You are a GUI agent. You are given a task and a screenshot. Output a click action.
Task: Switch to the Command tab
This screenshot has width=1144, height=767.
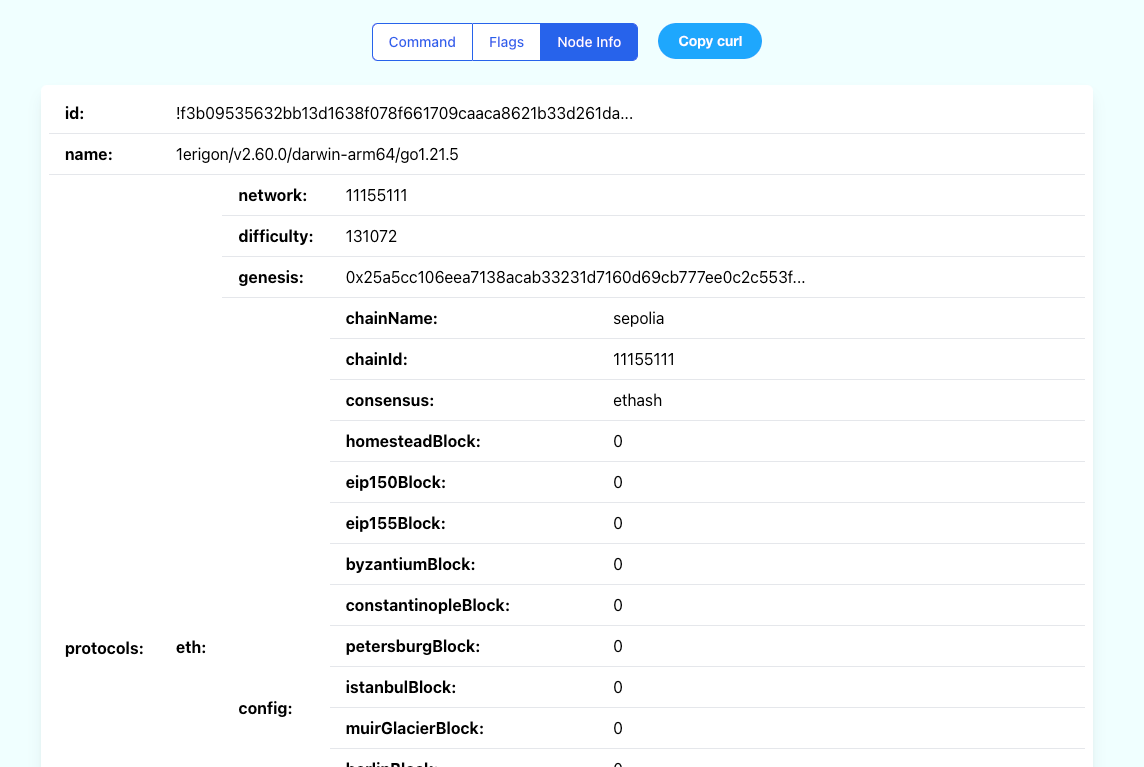pyautogui.click(x=422, y=42)
